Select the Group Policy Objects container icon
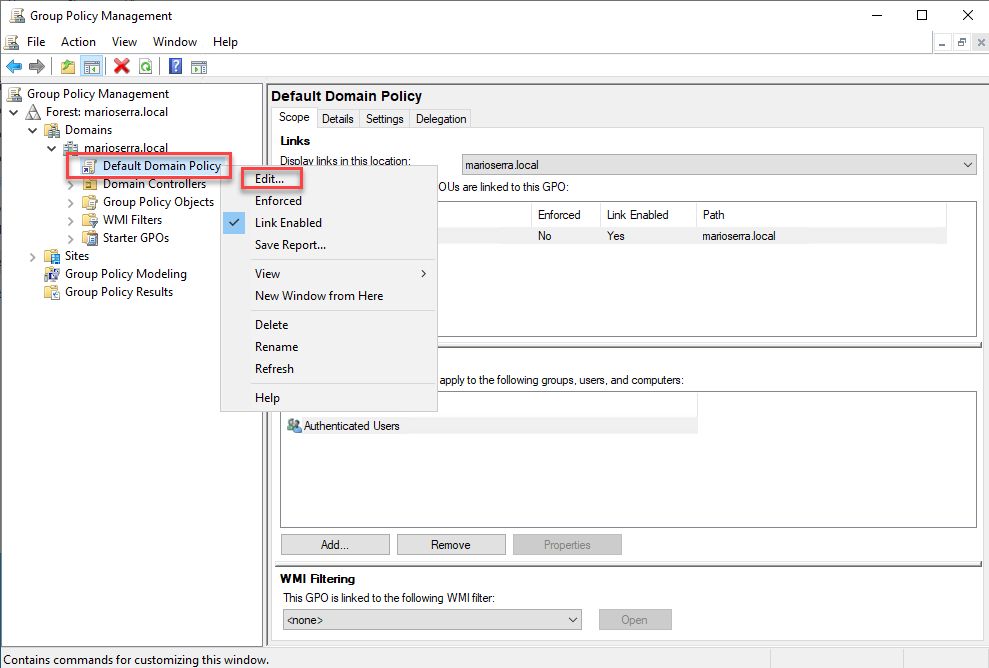Screen dimensions: 989x668 click(x=90, y=202)
